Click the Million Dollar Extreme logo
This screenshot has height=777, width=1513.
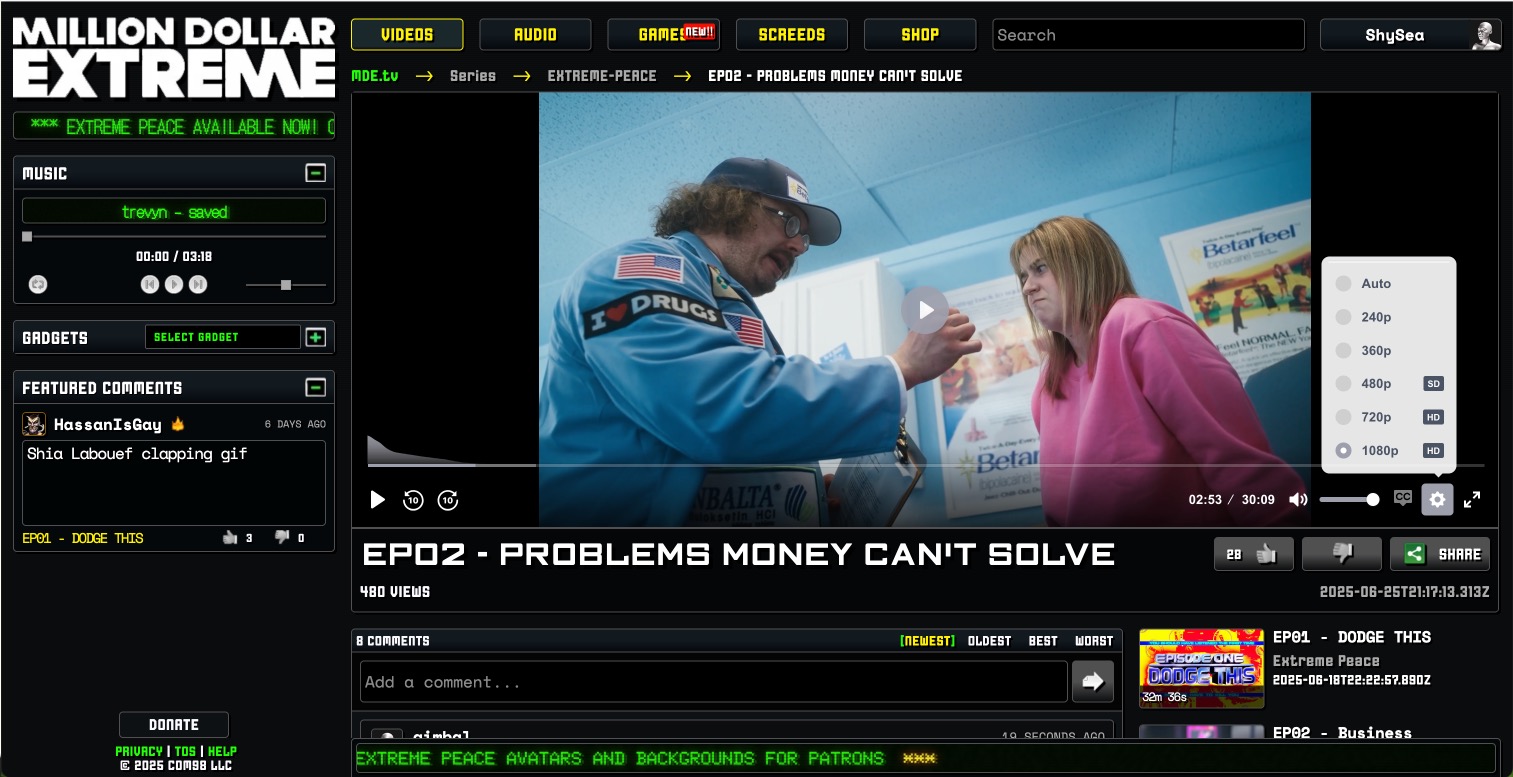click(x=174, y=58)
